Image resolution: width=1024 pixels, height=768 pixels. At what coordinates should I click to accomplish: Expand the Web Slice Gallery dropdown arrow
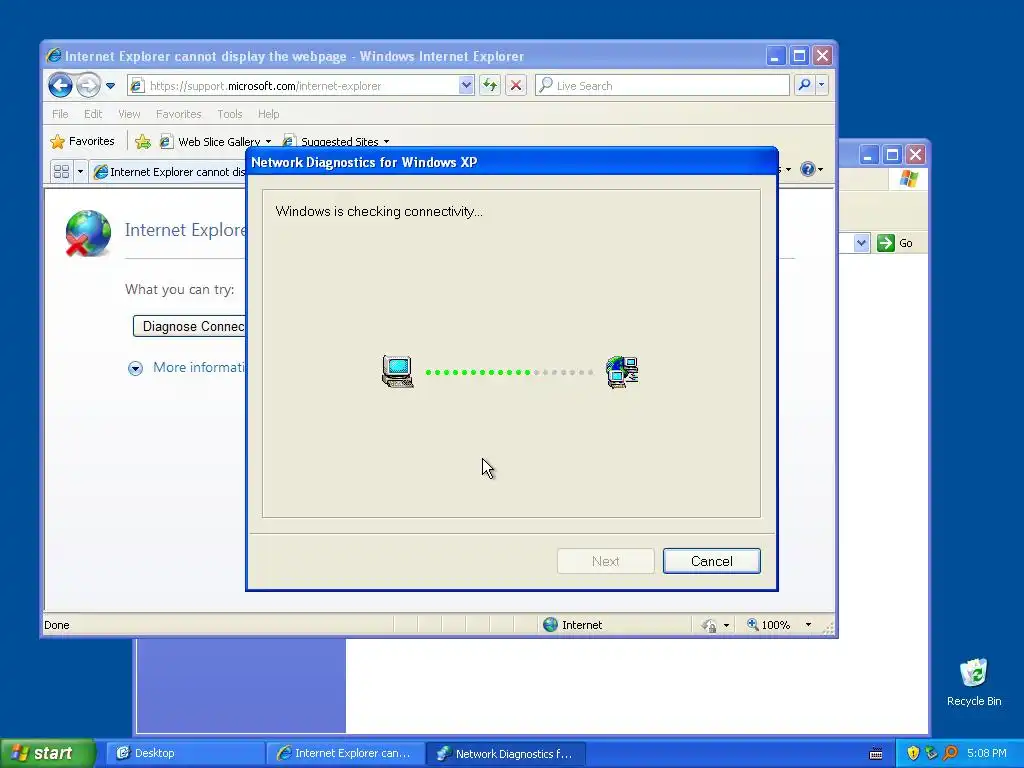coord(268,142)
